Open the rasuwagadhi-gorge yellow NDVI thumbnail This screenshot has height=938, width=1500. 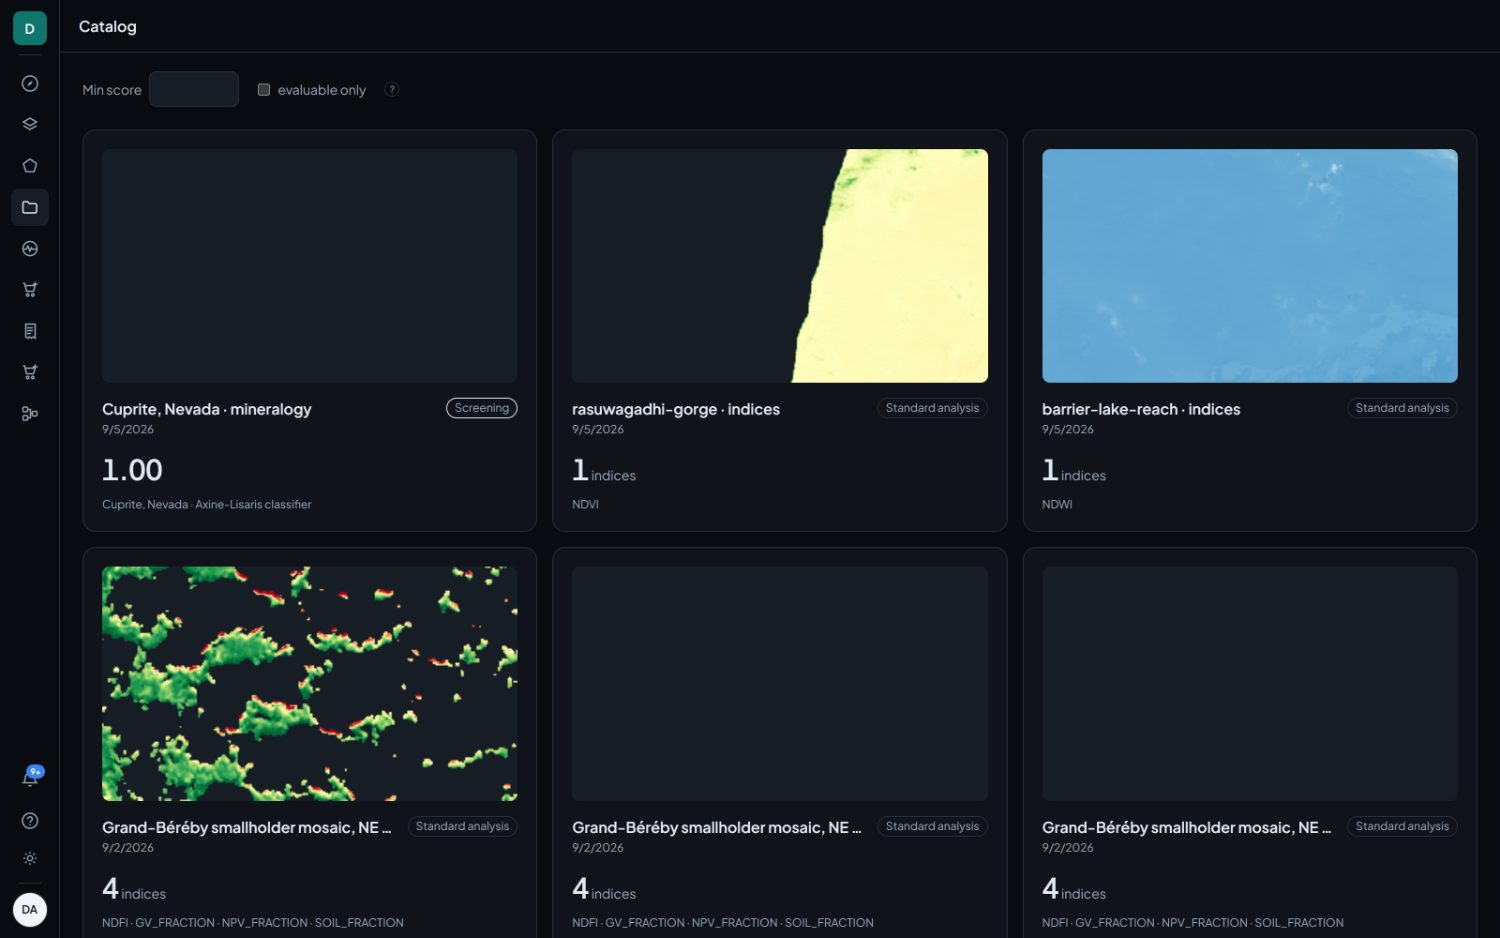click(x=780, y=266)
